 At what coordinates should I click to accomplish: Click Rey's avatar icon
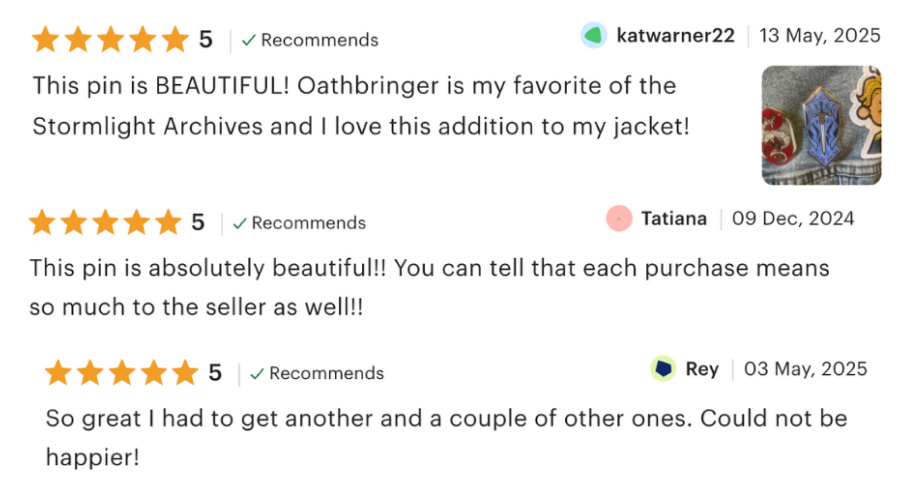coord(663,369)
